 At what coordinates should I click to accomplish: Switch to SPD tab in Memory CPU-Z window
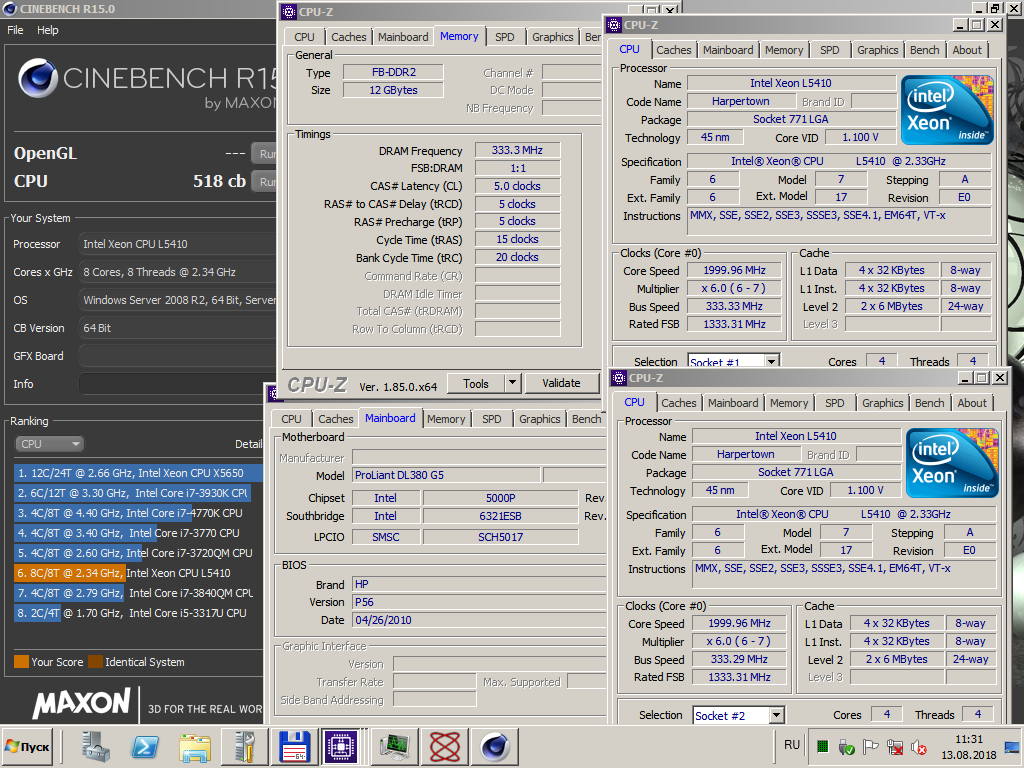pyautogui.click(x=504, y=37)
